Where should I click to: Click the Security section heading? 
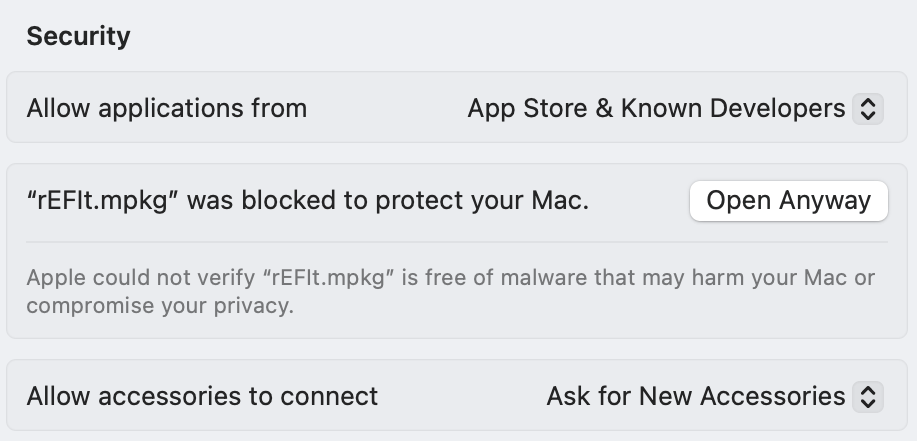tap(78, 37)
